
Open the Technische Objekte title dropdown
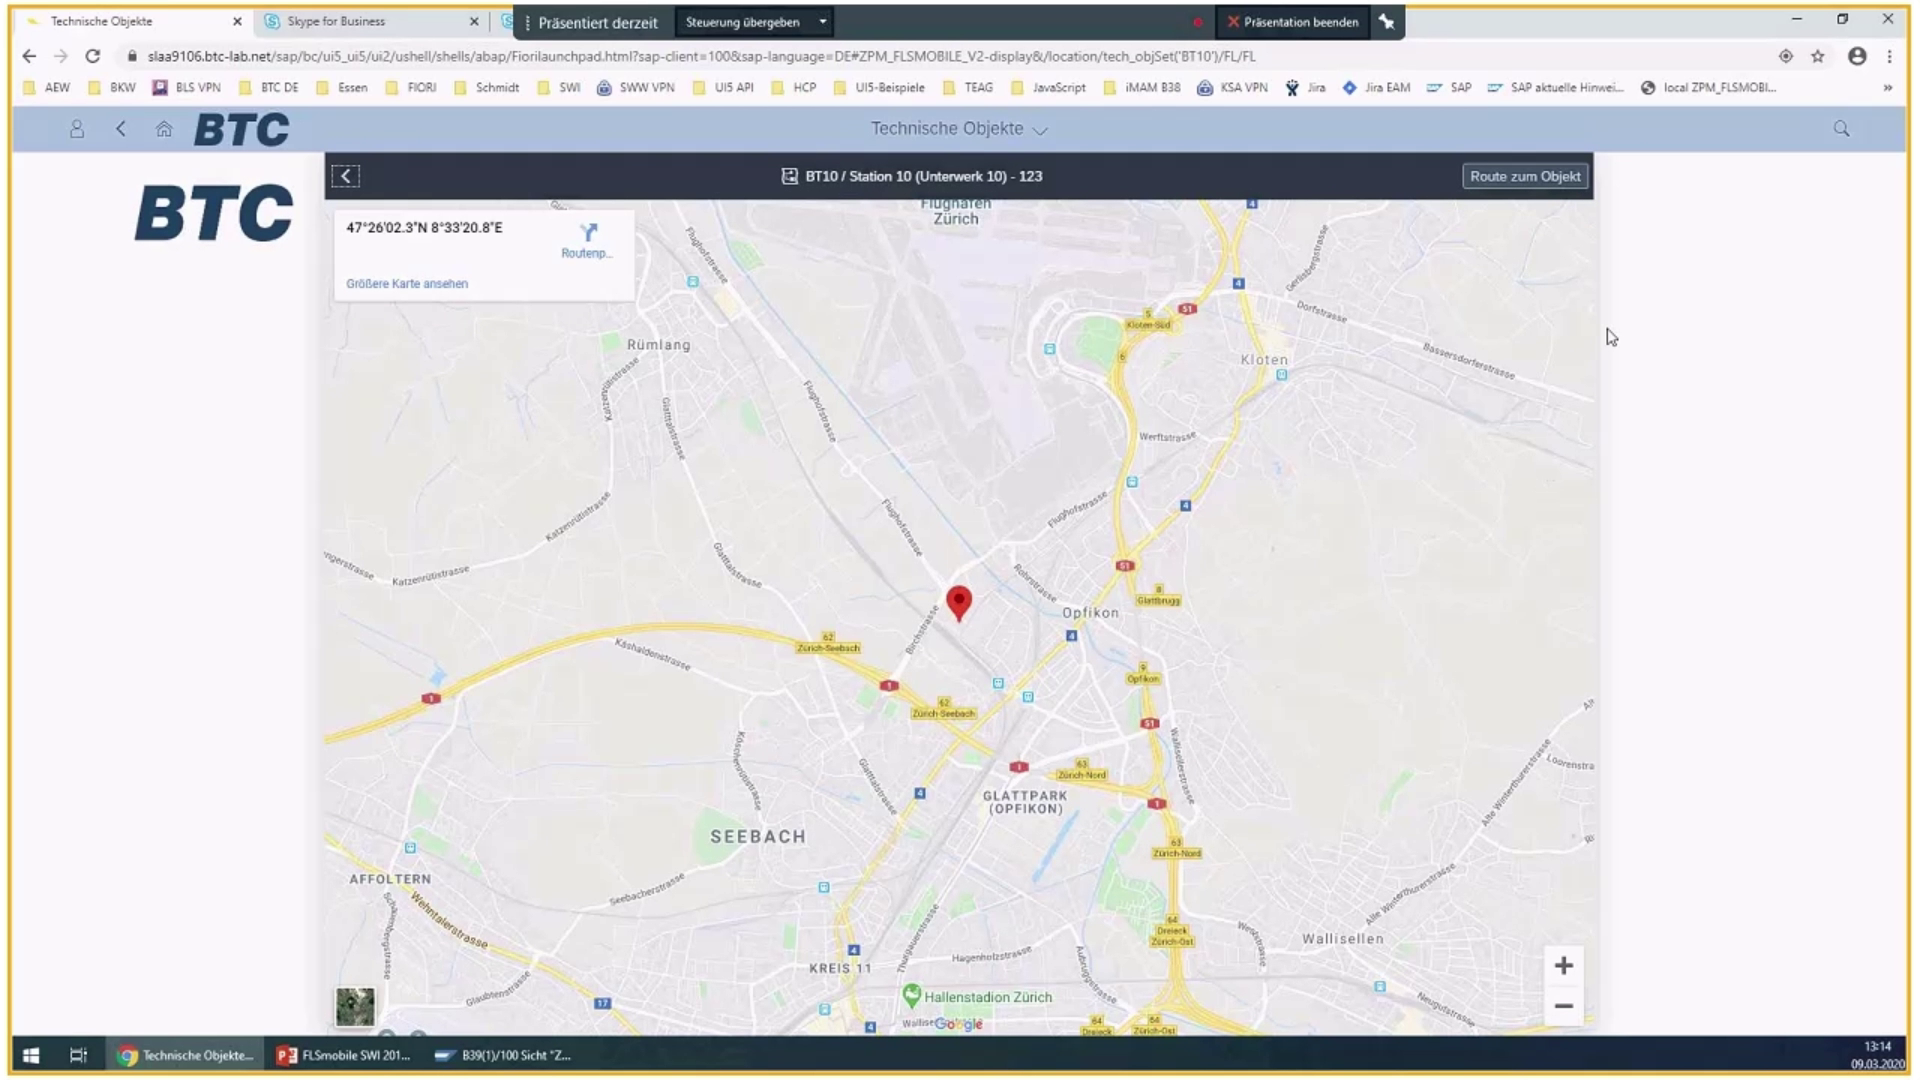[x=1040, y=130]
